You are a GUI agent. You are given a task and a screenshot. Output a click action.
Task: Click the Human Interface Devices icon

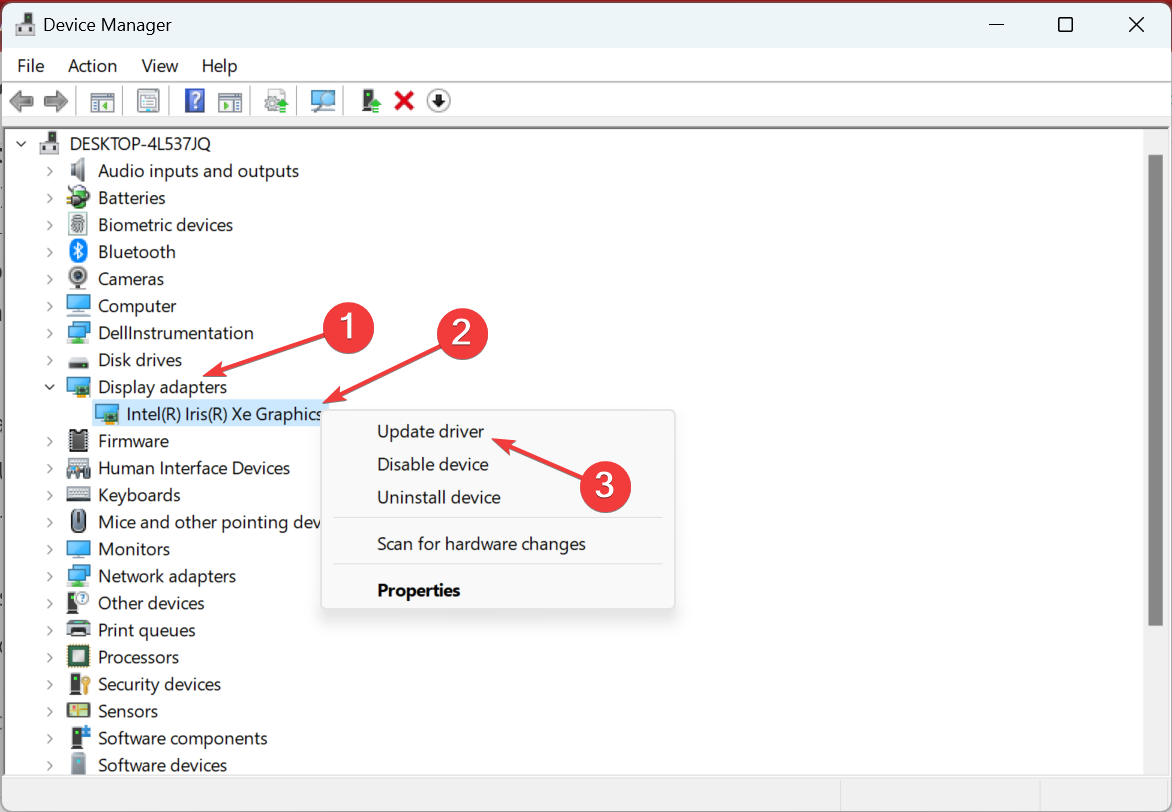pos(78,468)
